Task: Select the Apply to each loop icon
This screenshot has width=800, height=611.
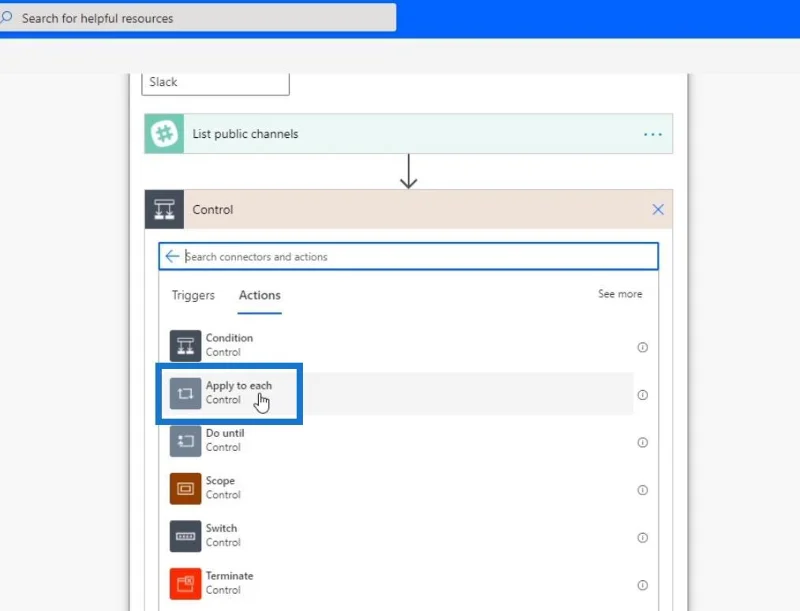Action: click(185, 393)
